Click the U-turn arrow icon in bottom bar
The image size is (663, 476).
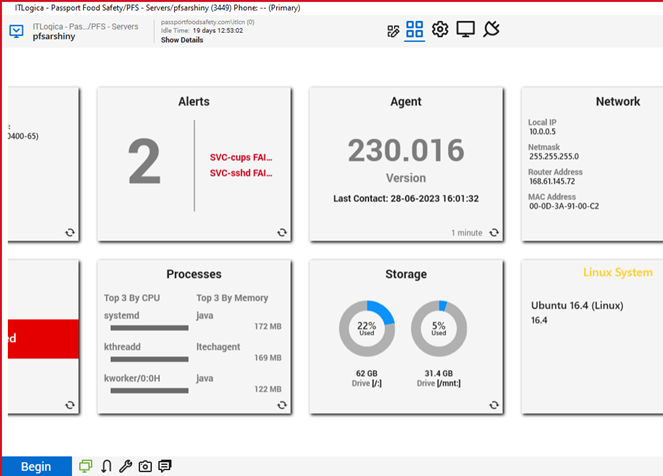click(x=106, y=466)
